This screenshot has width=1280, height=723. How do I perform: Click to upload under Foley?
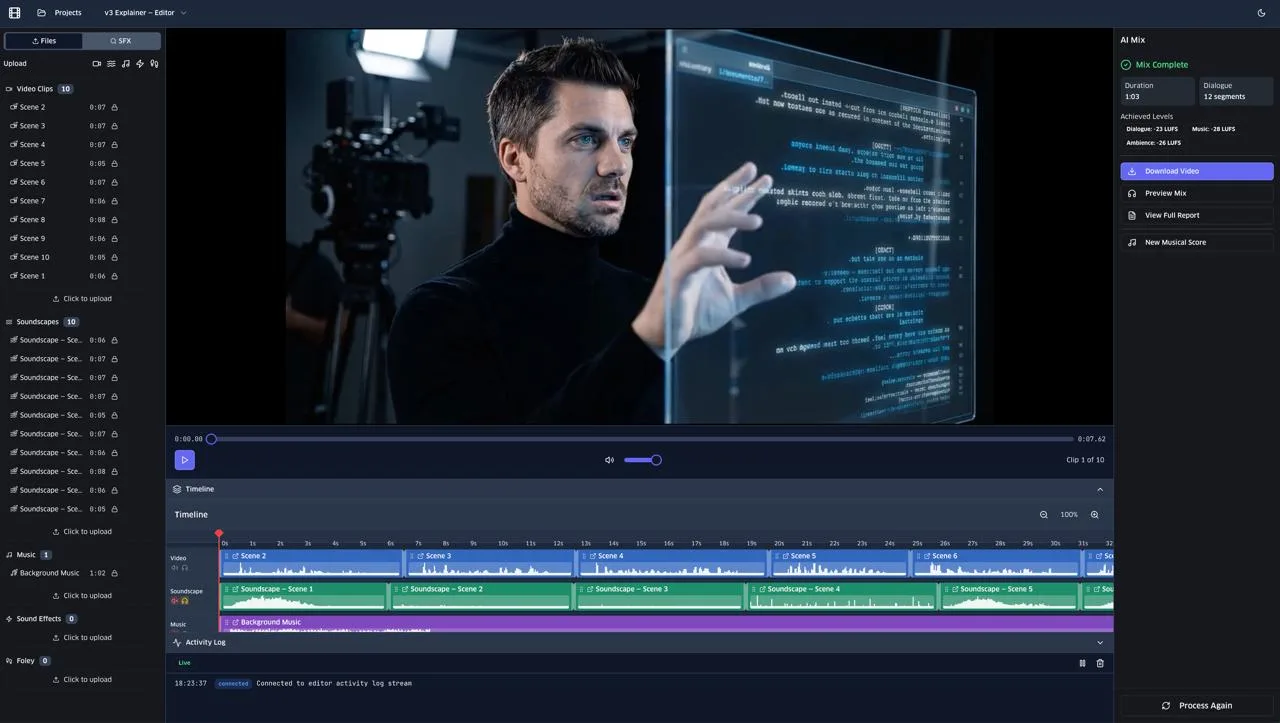click(82, 680)
